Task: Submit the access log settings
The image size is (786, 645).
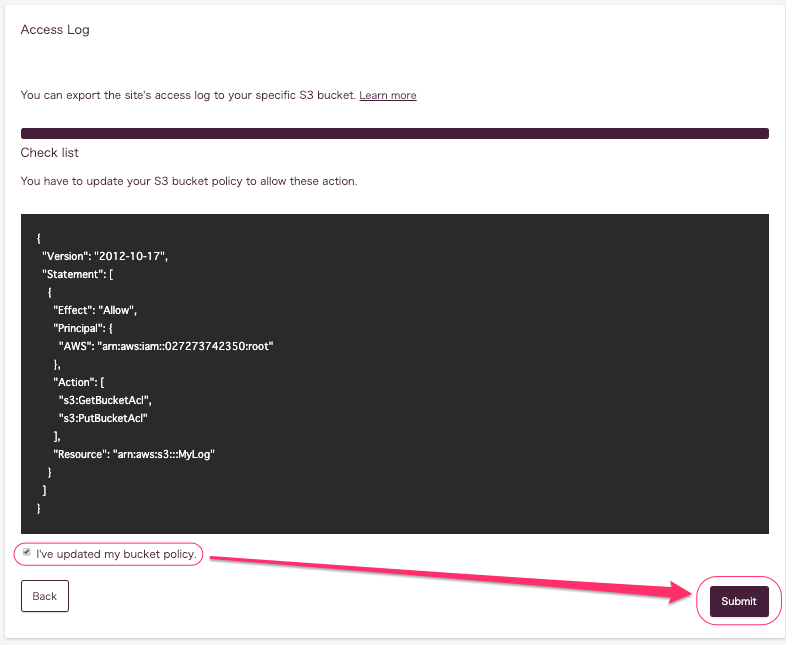Action: [739, 601]
